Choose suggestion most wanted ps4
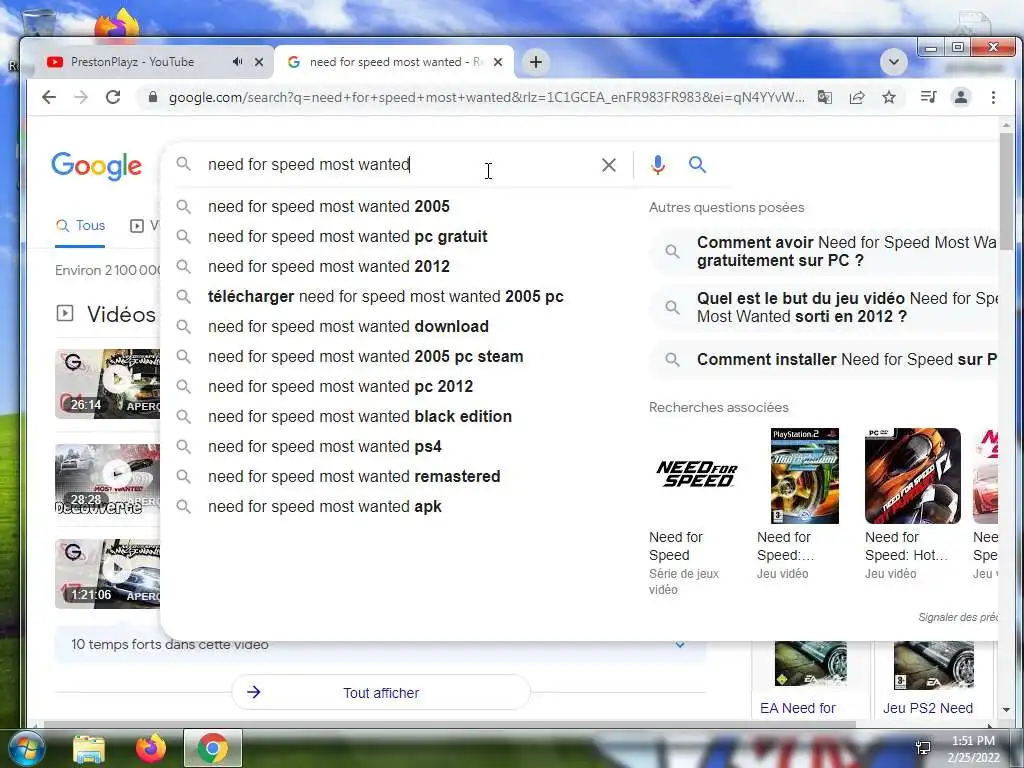The width and height of the screenshot is (1024, 768). tap(325, 447)
